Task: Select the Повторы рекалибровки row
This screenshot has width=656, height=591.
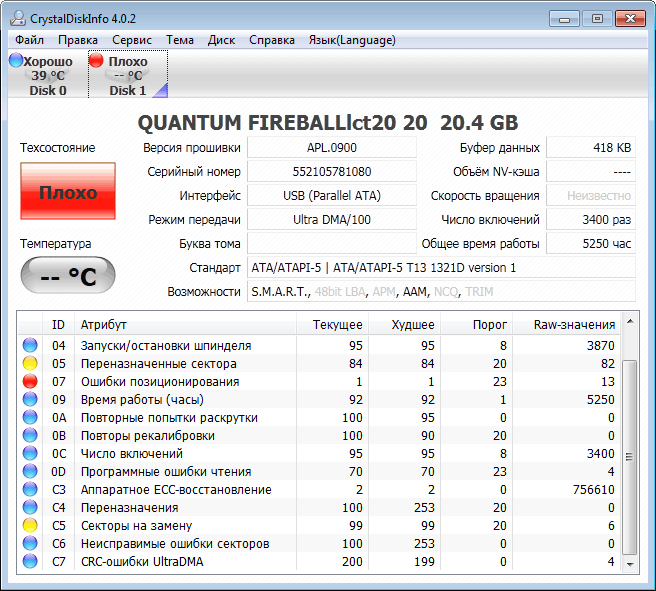Action: tap(319, 435)
